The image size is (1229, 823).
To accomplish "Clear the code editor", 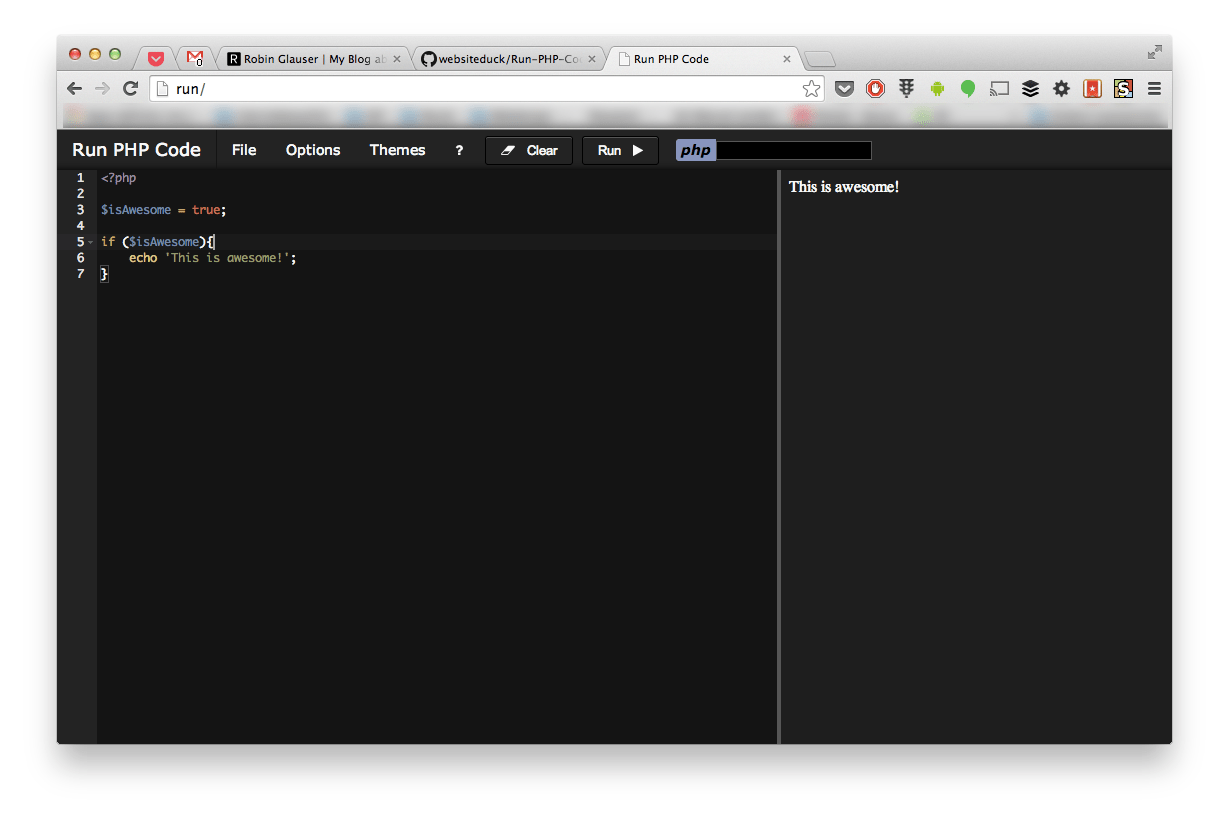I will pyautogui.click(x=528, y=150).
